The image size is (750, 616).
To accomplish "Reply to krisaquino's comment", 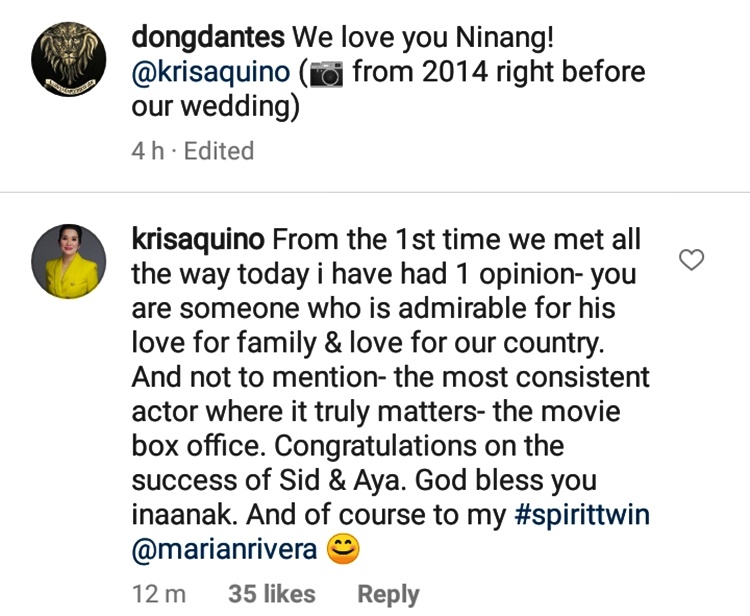I will [x=388, y=594].
